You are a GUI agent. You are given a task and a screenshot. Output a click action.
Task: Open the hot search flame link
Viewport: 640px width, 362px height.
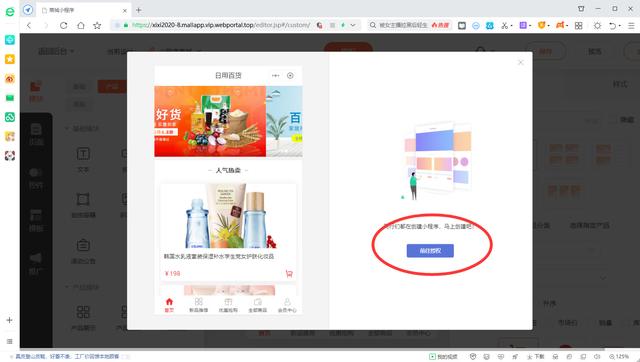pyautogui.click(x=440, y=25)
